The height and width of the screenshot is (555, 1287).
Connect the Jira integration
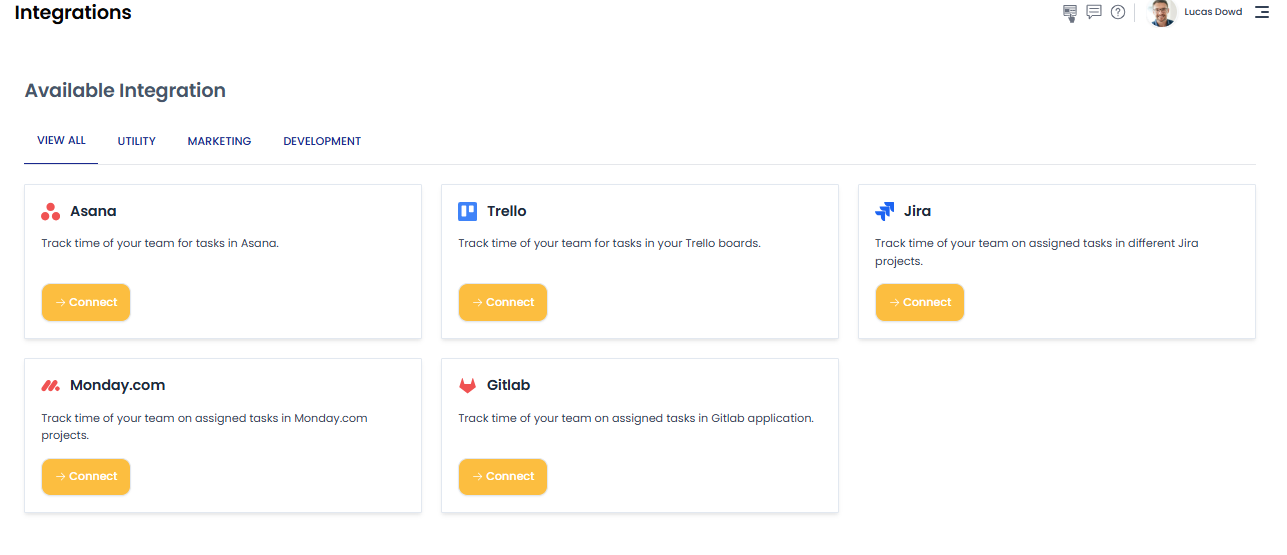click(x=920, y=303)
